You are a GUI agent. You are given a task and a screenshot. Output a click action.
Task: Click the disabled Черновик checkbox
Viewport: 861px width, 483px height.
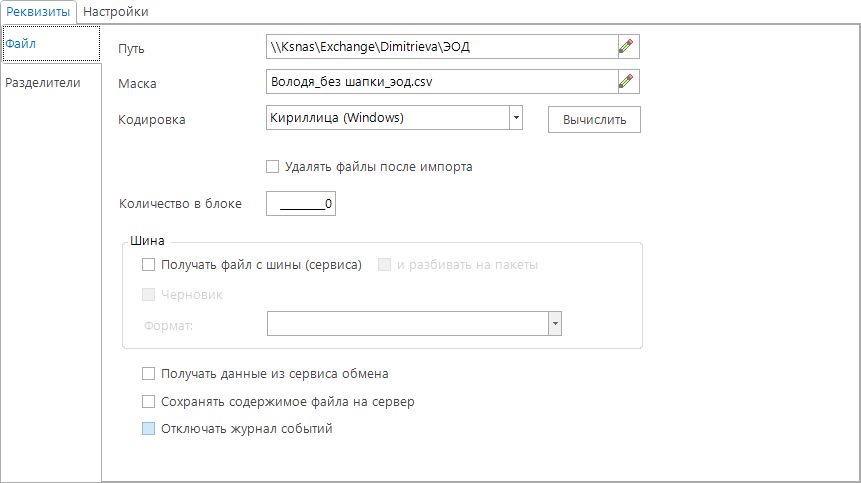[149, 295]
